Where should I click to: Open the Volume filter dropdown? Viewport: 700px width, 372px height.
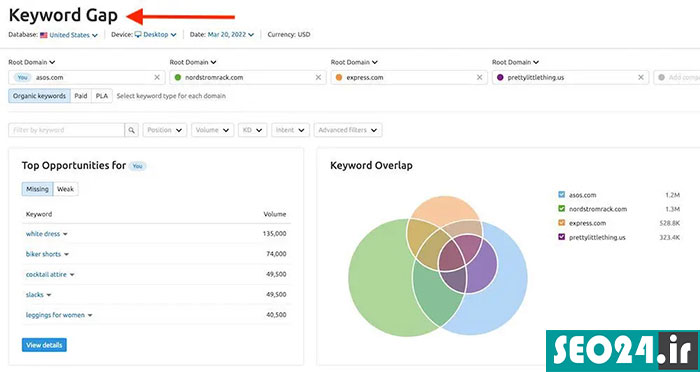(212, 130)
